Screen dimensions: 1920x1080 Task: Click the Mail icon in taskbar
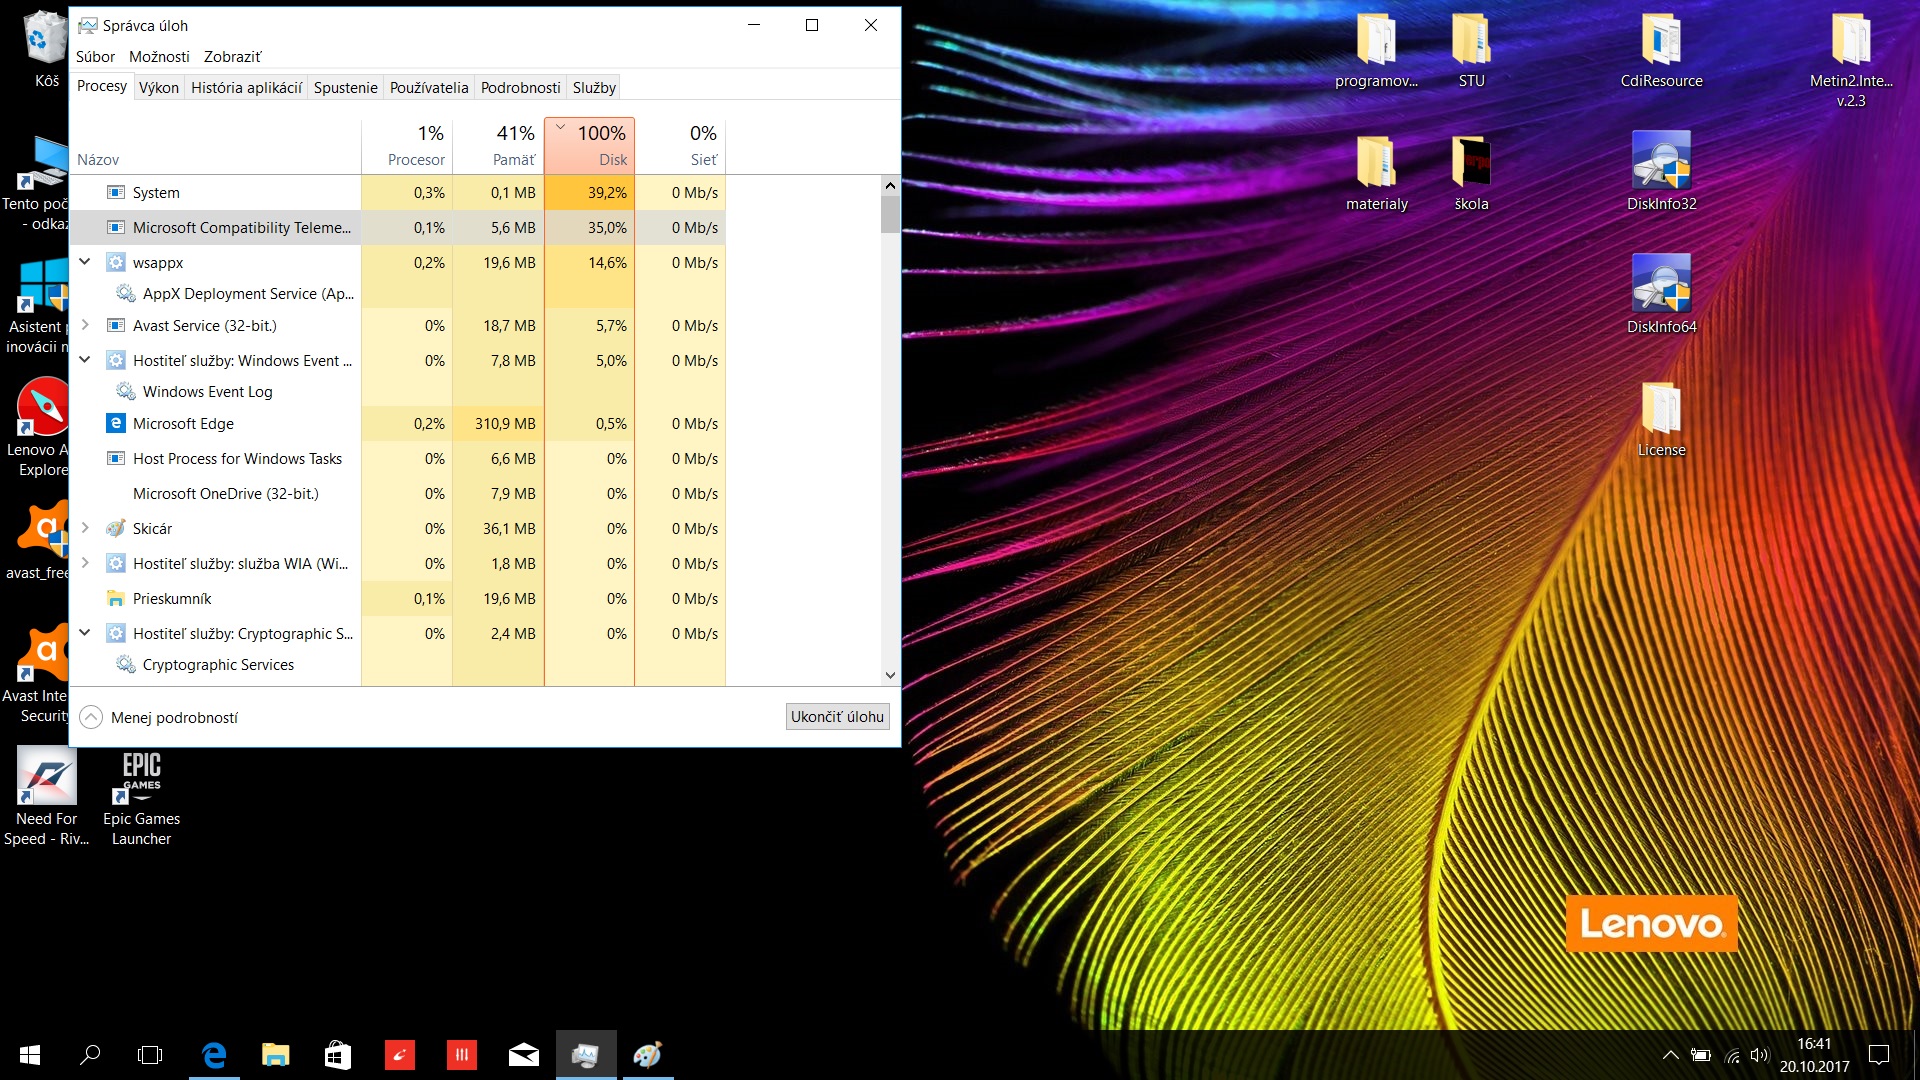point(524,1055)
